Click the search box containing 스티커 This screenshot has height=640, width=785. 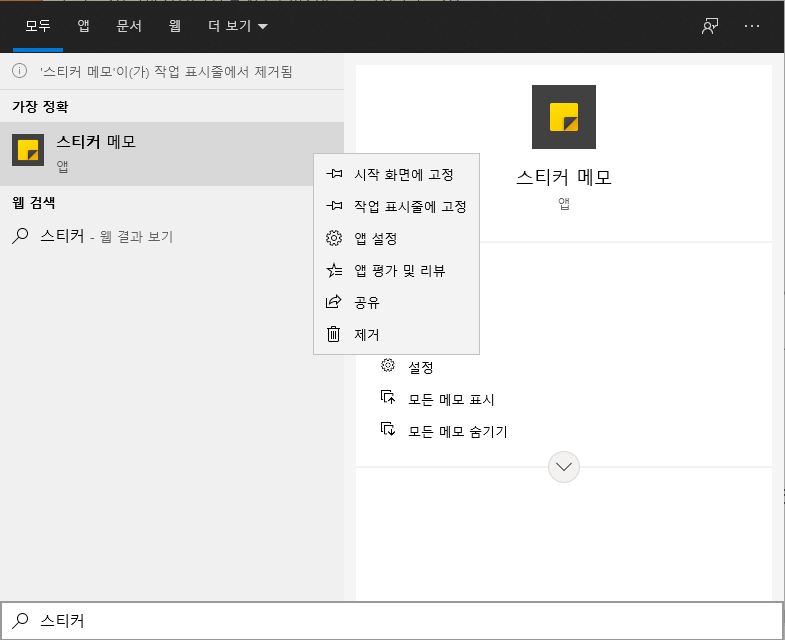click(x=392, y=620)
